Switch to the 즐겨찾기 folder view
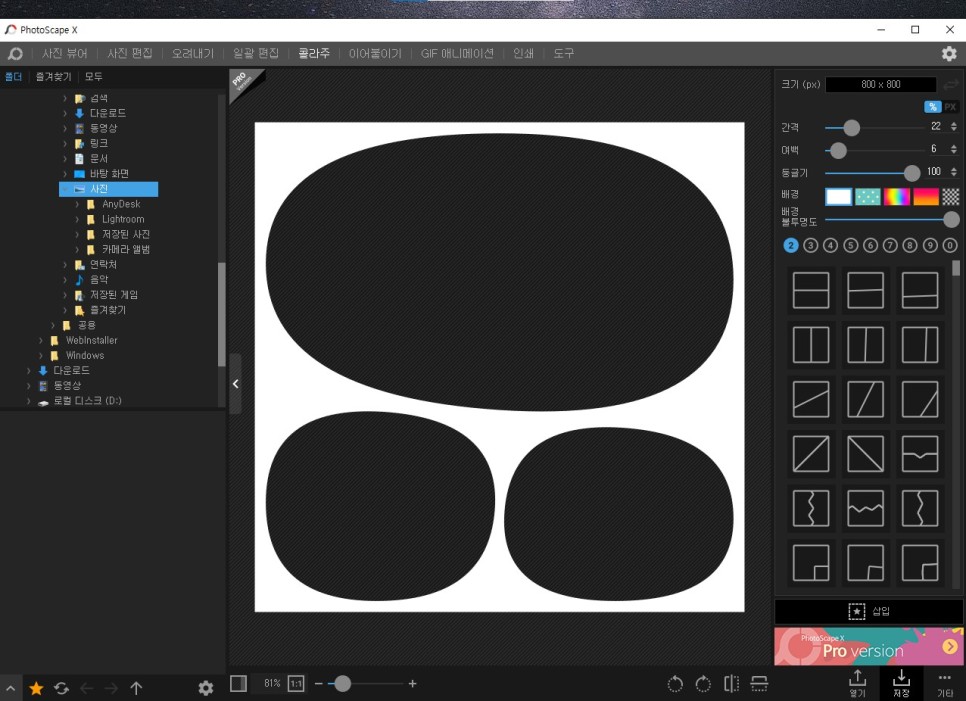The width and height of the screenshot is (966, 701). point(54,76)
